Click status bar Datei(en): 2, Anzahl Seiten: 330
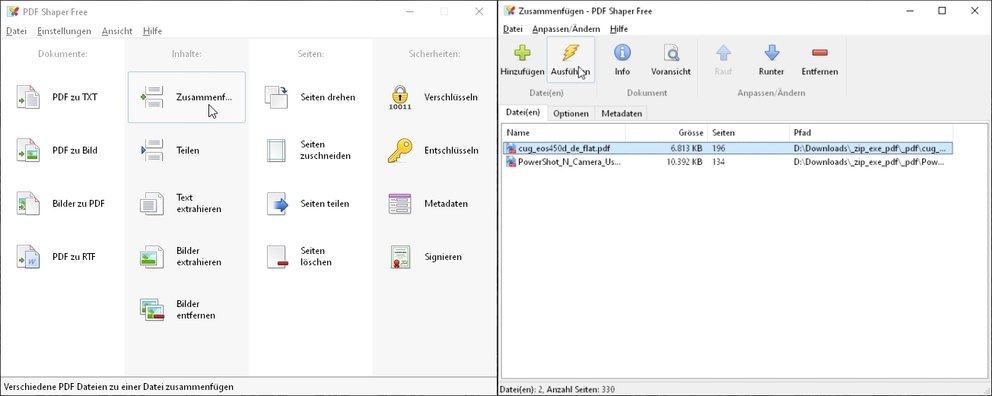 tap(557, 390)
